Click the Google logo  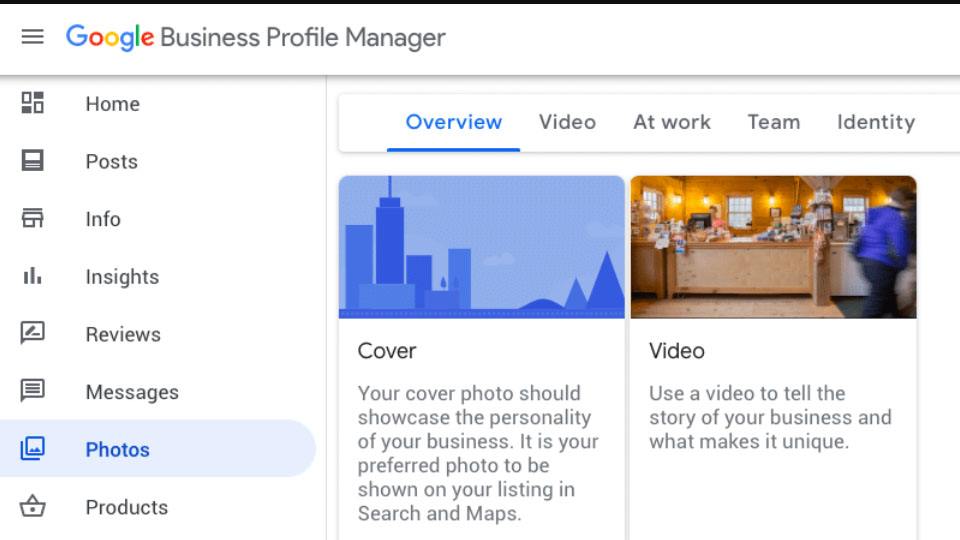pos(110,38)
